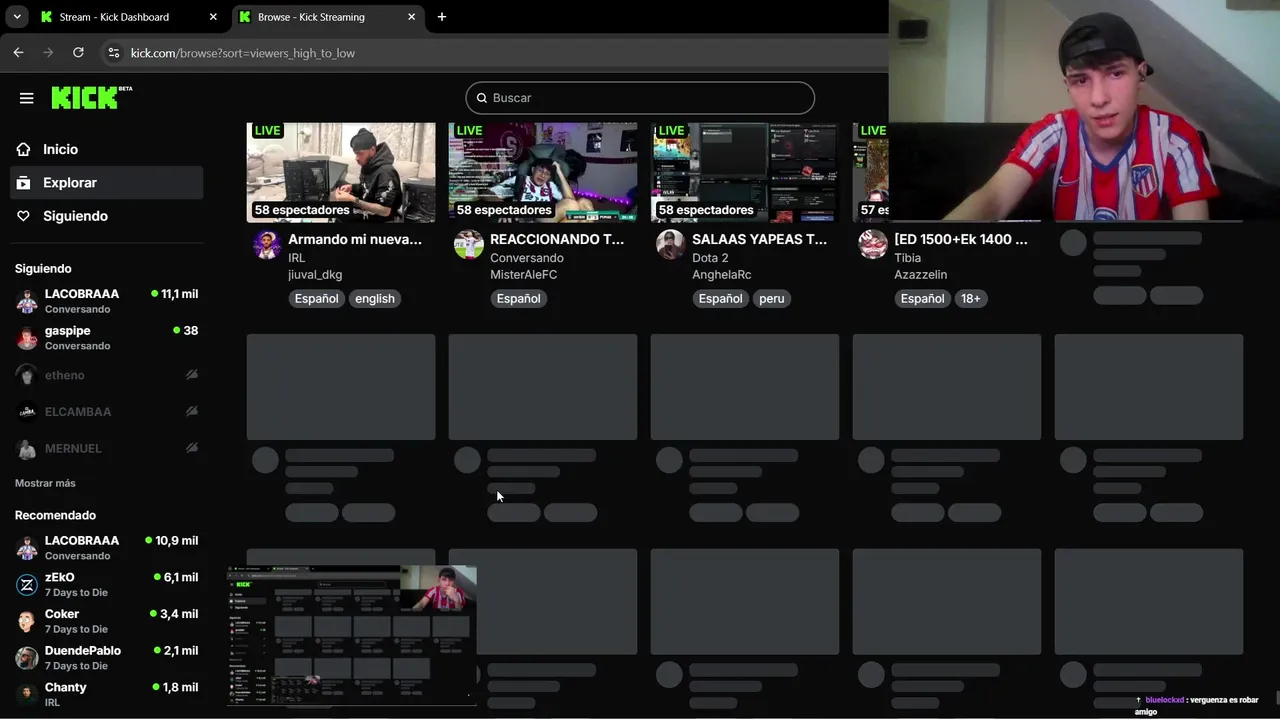Screen dimensions: 1280x720
Task: Open AnghelaRc streamer avatar
Action: pos(671,245)
